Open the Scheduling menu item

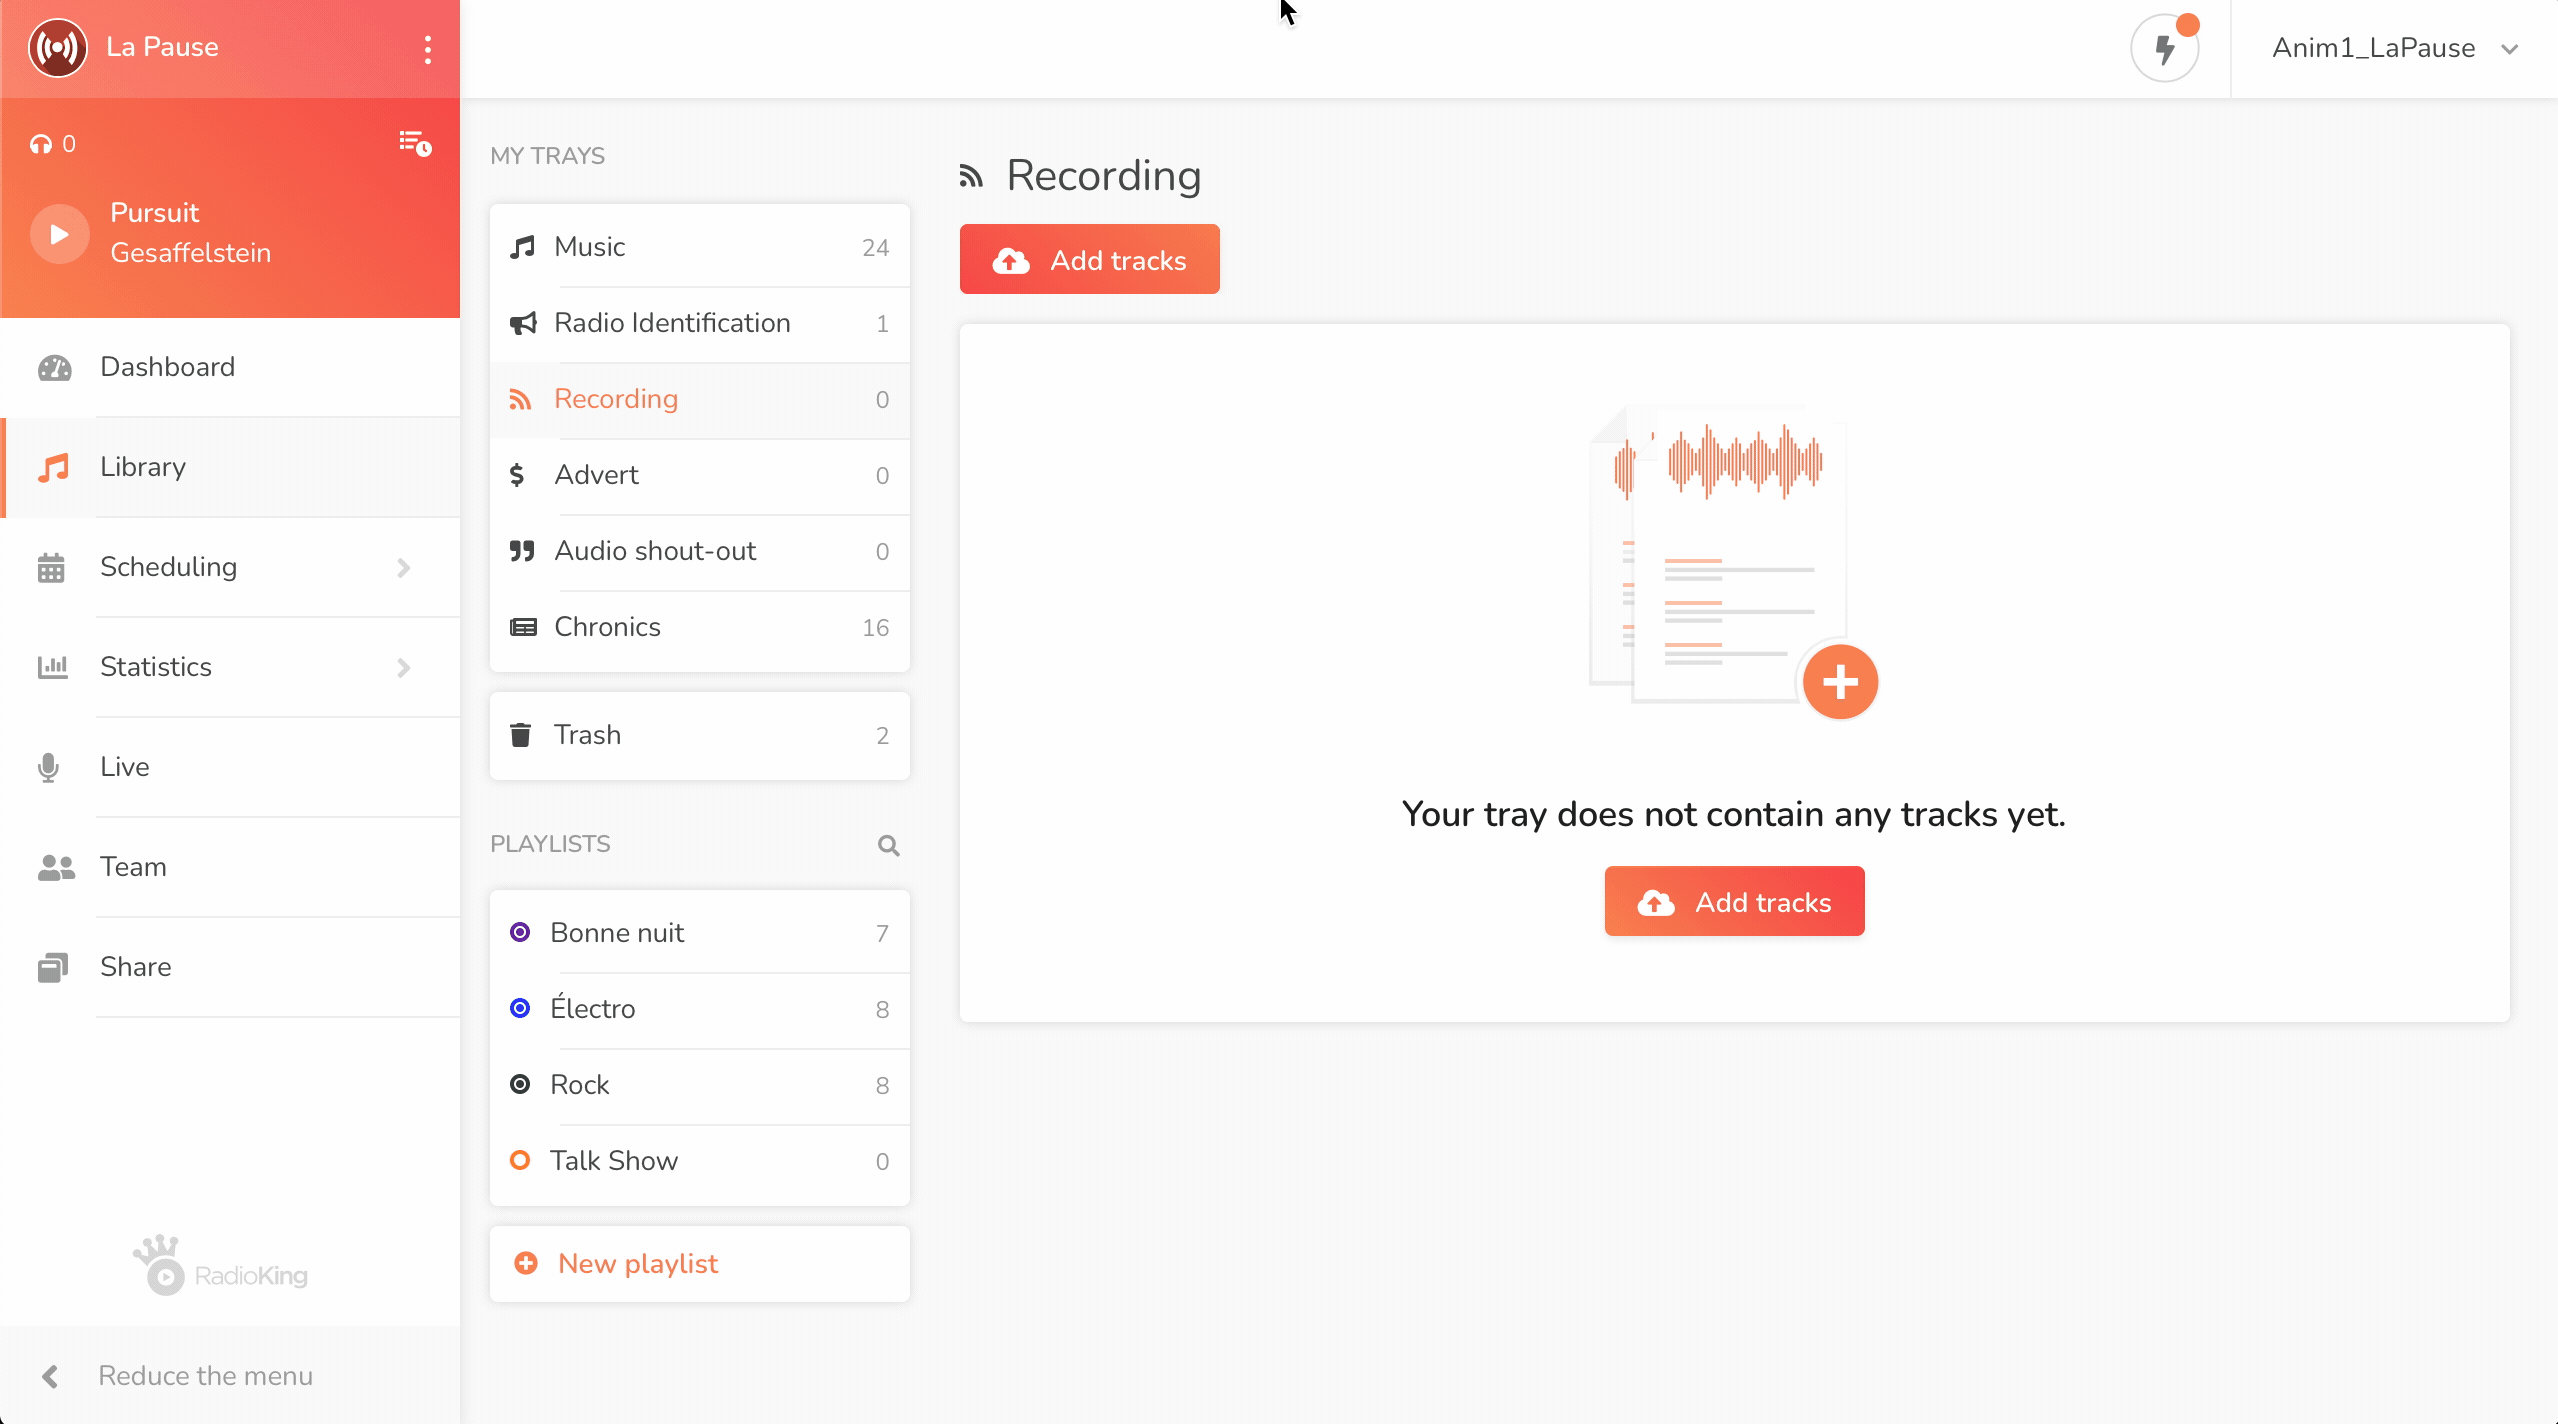pyautogui.click(x=230, y=567)
